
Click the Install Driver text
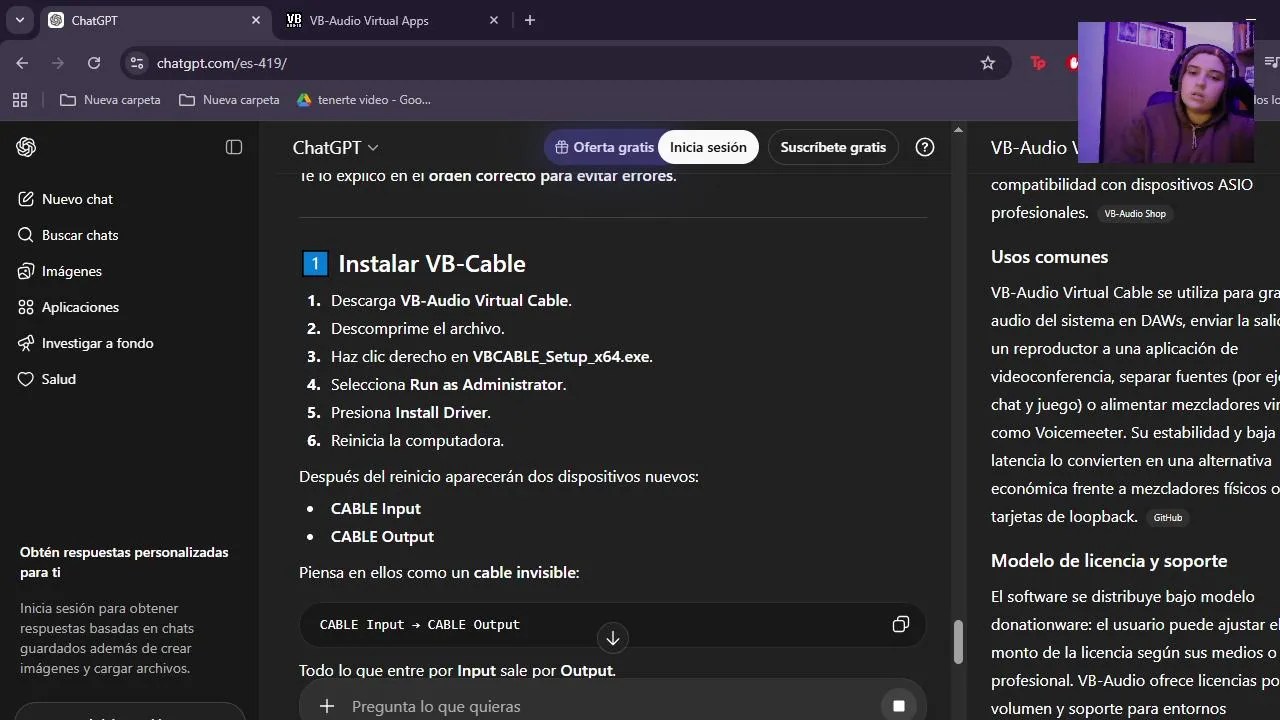(442, 412)
